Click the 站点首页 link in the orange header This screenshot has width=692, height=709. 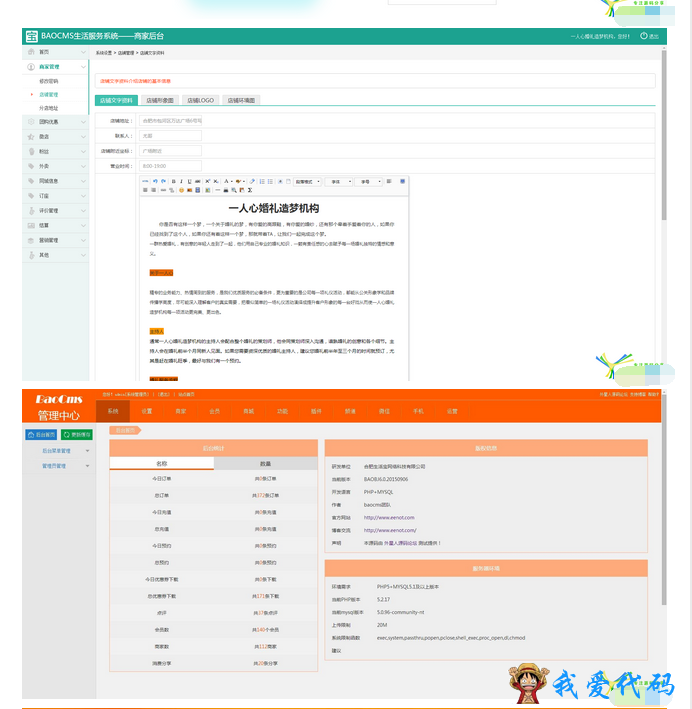click(x=186, y=394)
